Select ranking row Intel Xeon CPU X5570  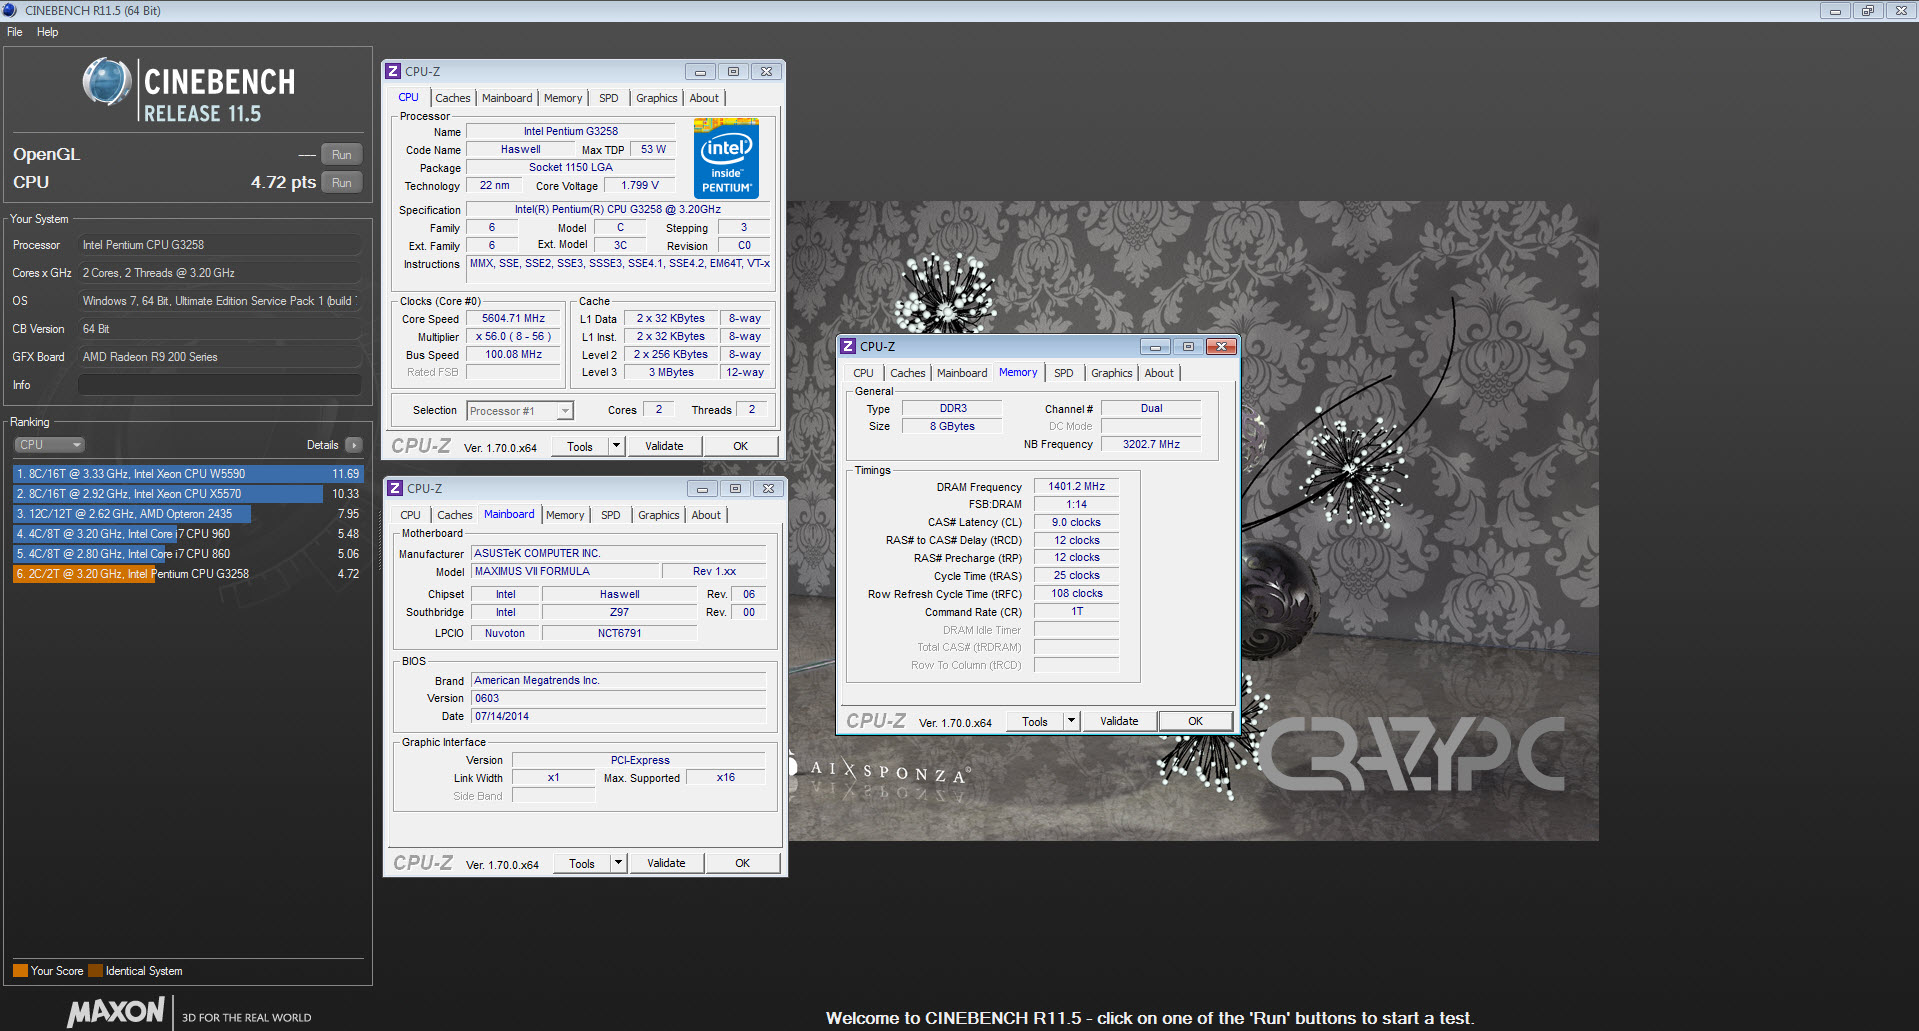click(x=188, y=494)
